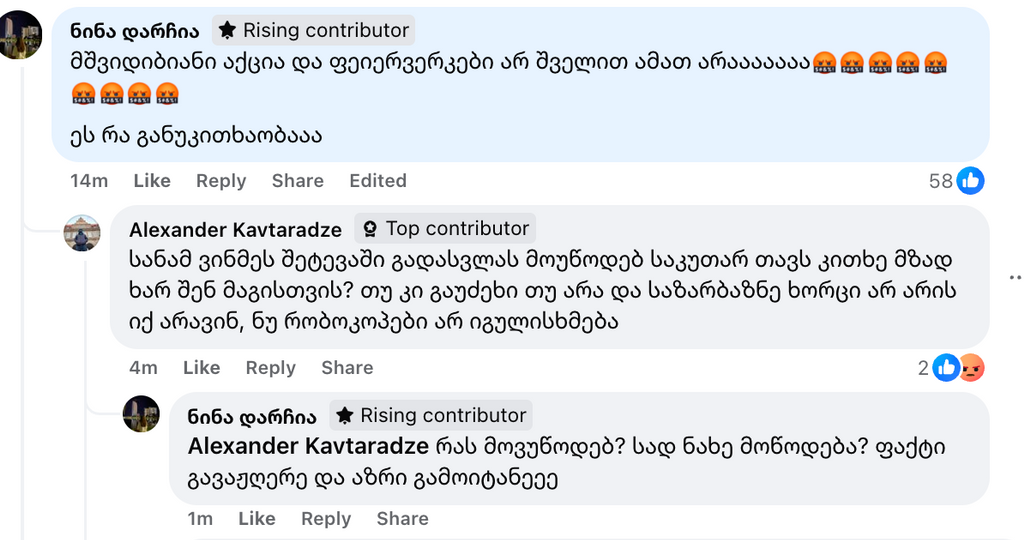Open ნინა დარჩია's avatar on the top comment

click(x=19, y=36)
